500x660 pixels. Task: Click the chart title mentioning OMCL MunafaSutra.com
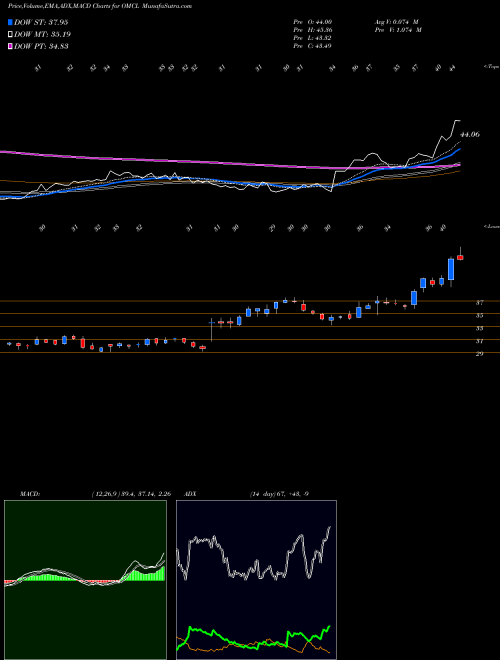click(x=100, y=6)
